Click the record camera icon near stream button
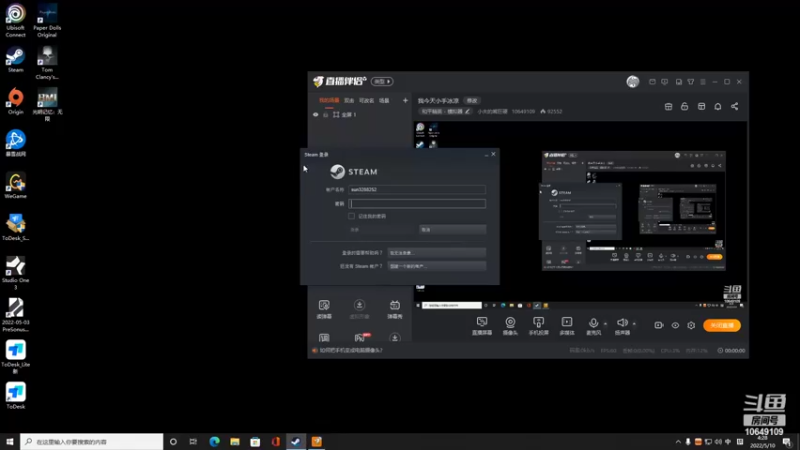Screen dimensions: 800x450 click(x=659, y=326)
